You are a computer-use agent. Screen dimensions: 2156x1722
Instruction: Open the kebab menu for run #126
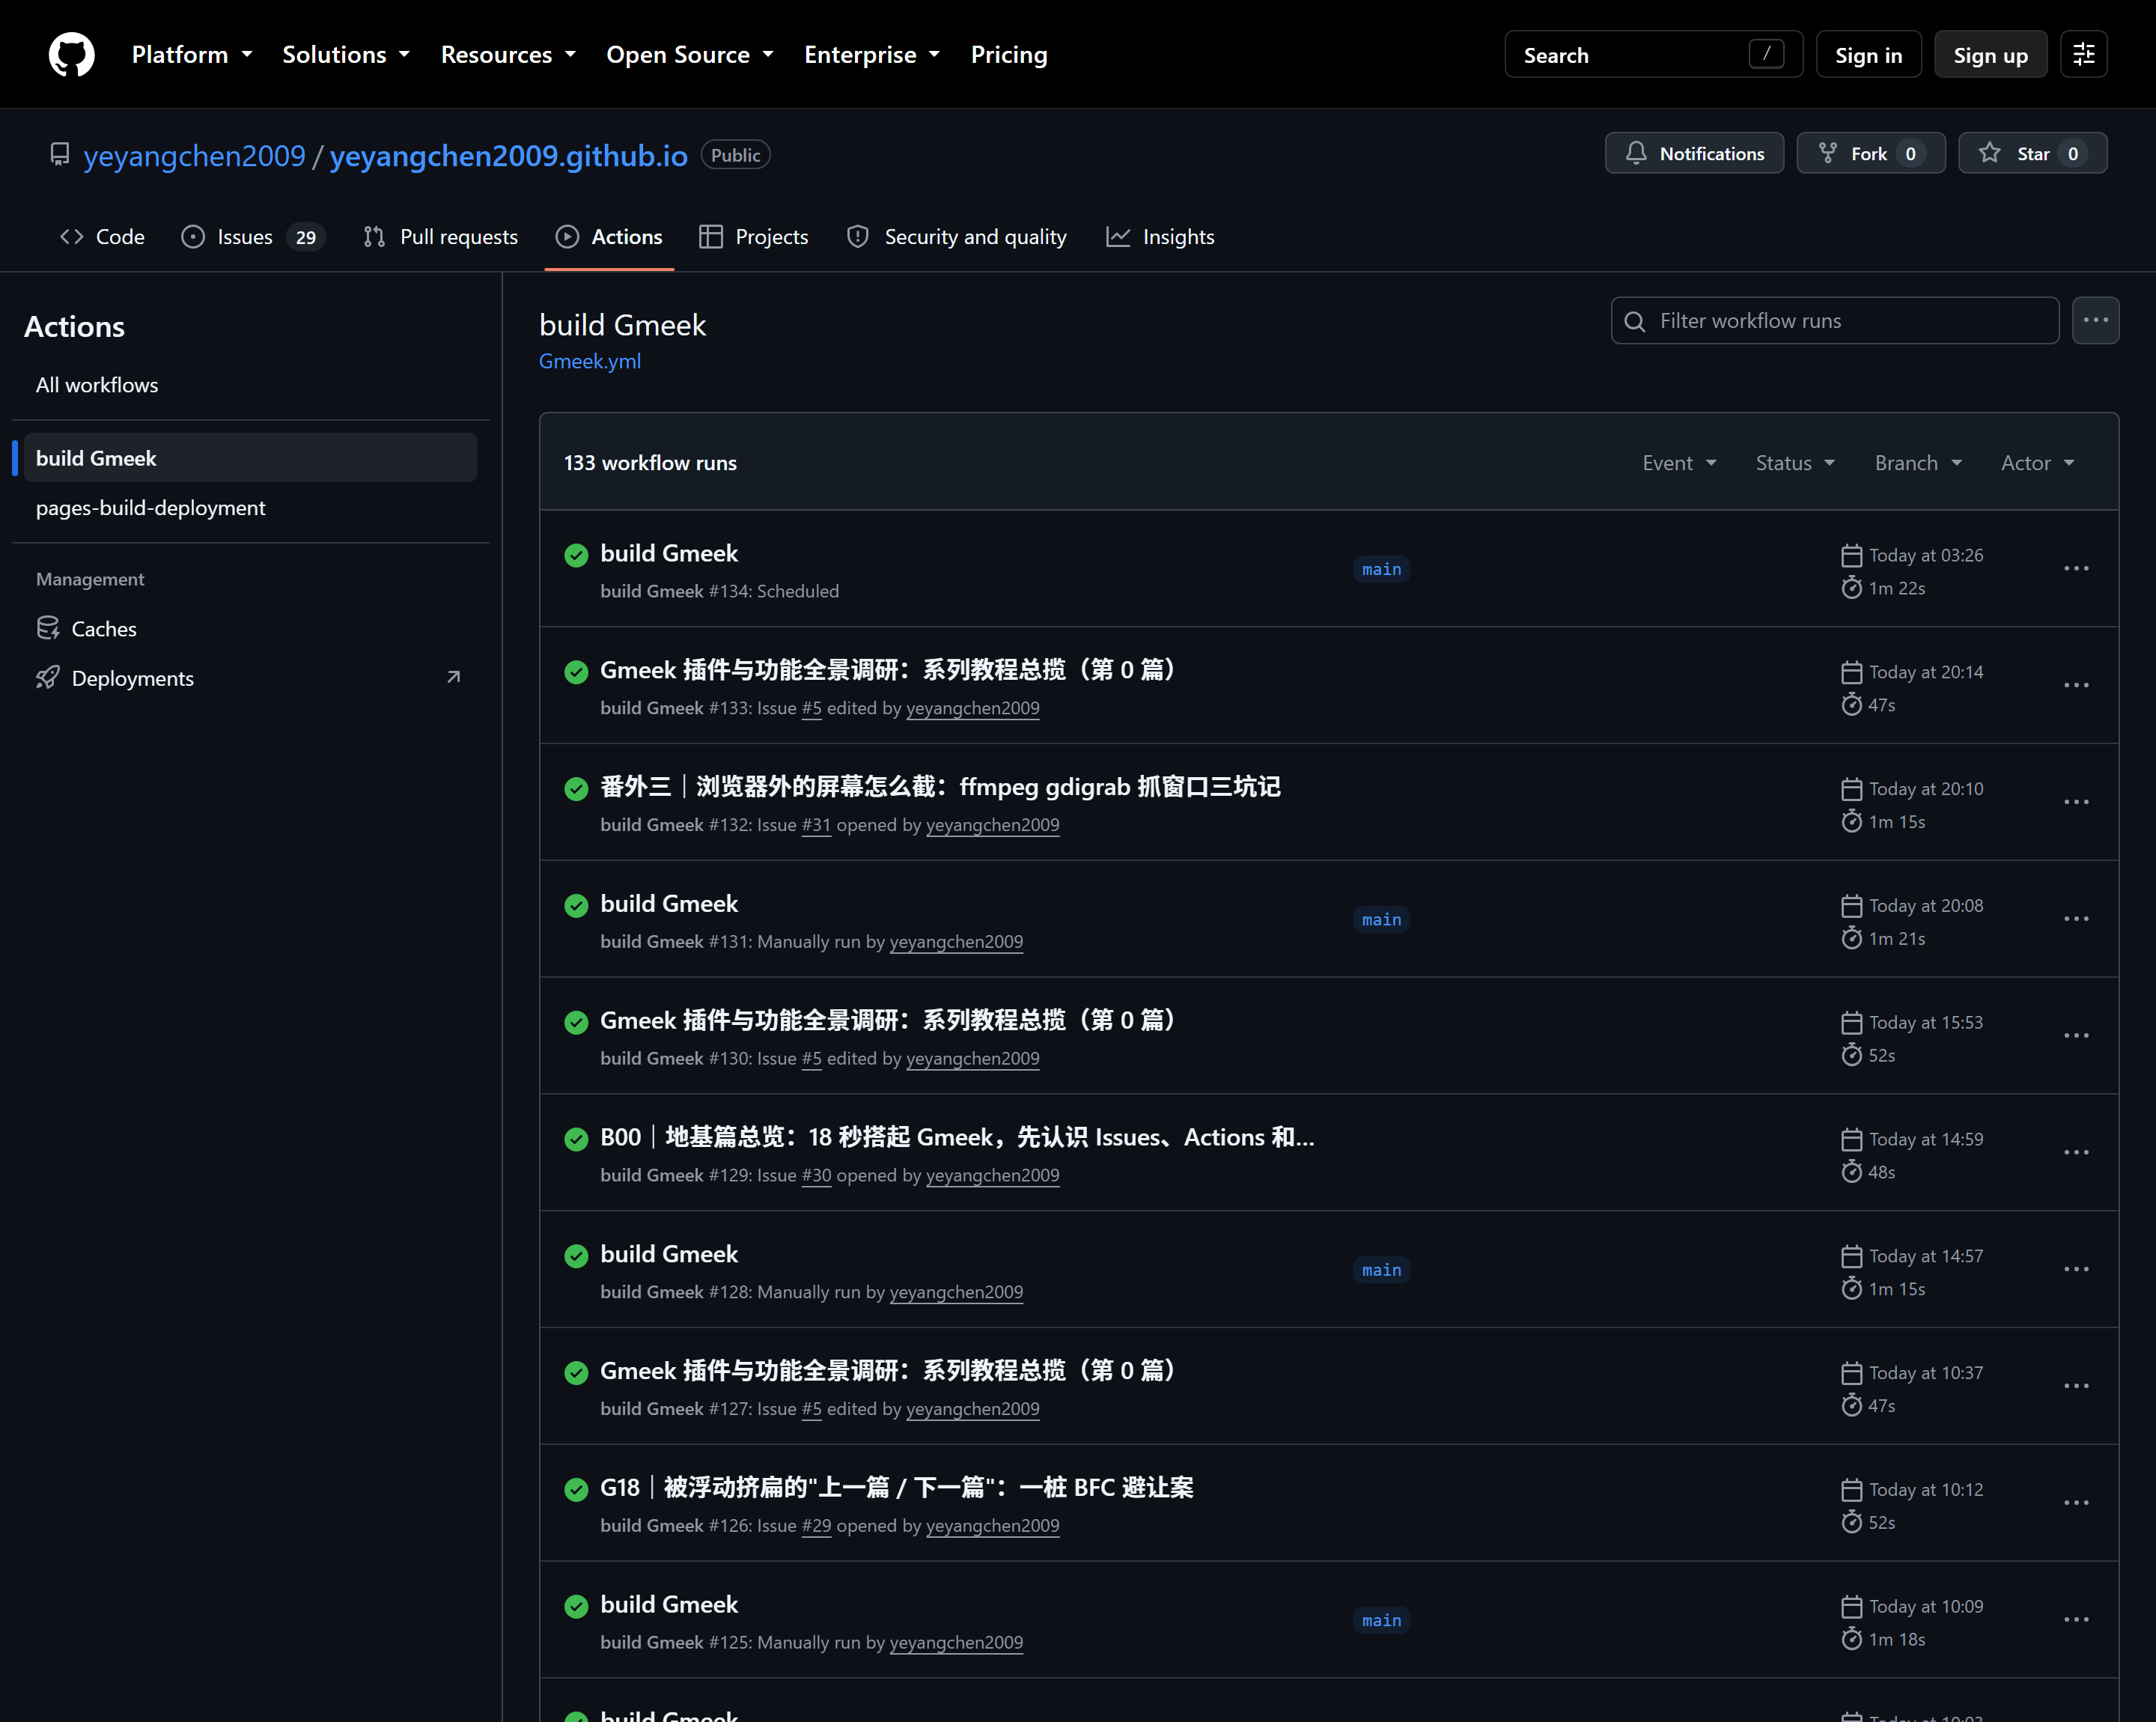(x=2076, y=1503)
